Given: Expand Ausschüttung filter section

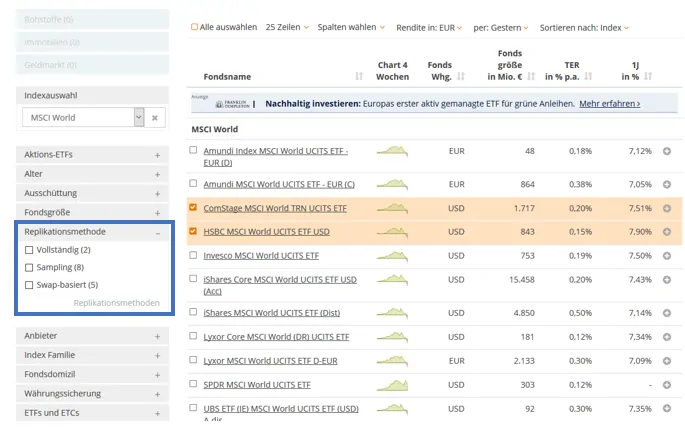Looking at the screenshot, I should 92,193.
